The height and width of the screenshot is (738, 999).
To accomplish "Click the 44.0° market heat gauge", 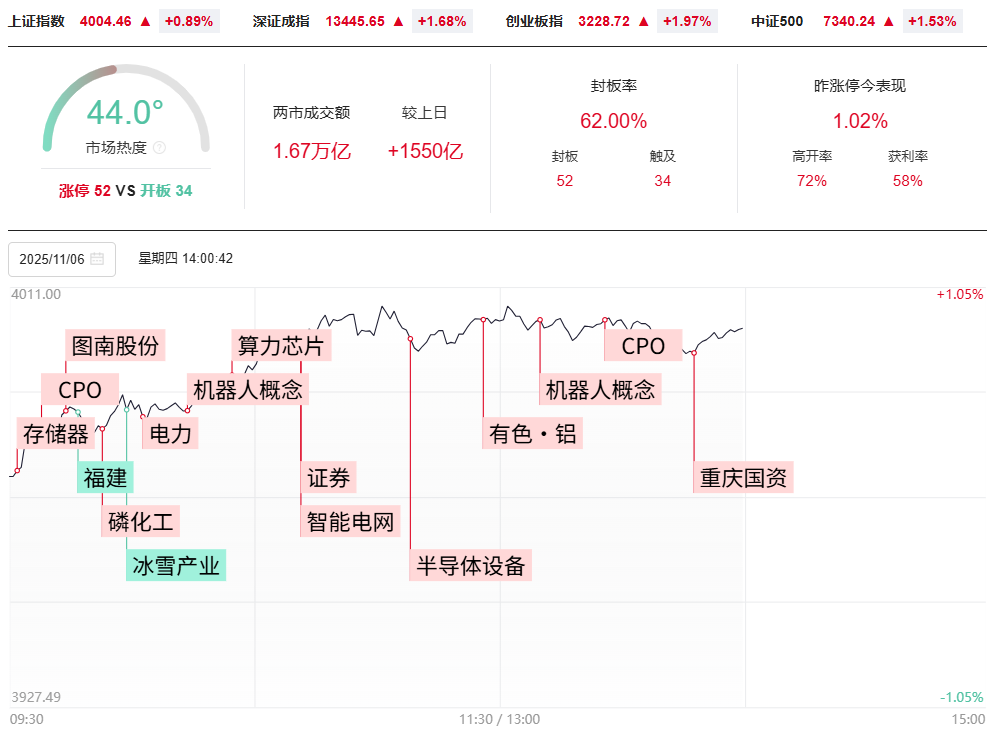I will click(125, 112).
